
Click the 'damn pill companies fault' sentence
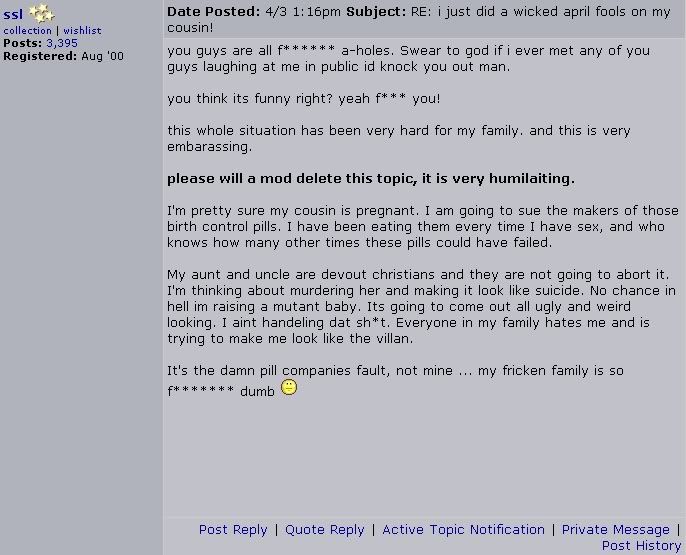point(395,380)
